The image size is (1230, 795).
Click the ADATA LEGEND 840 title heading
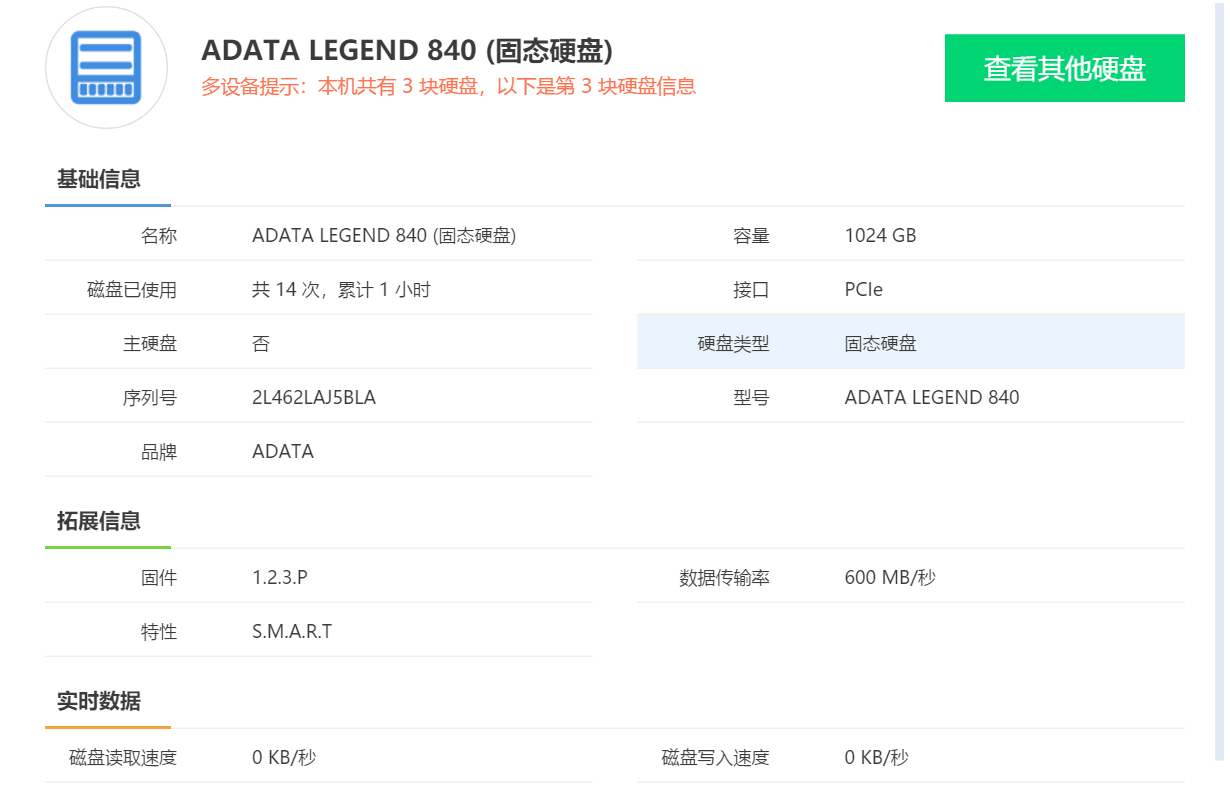point(407,50)
